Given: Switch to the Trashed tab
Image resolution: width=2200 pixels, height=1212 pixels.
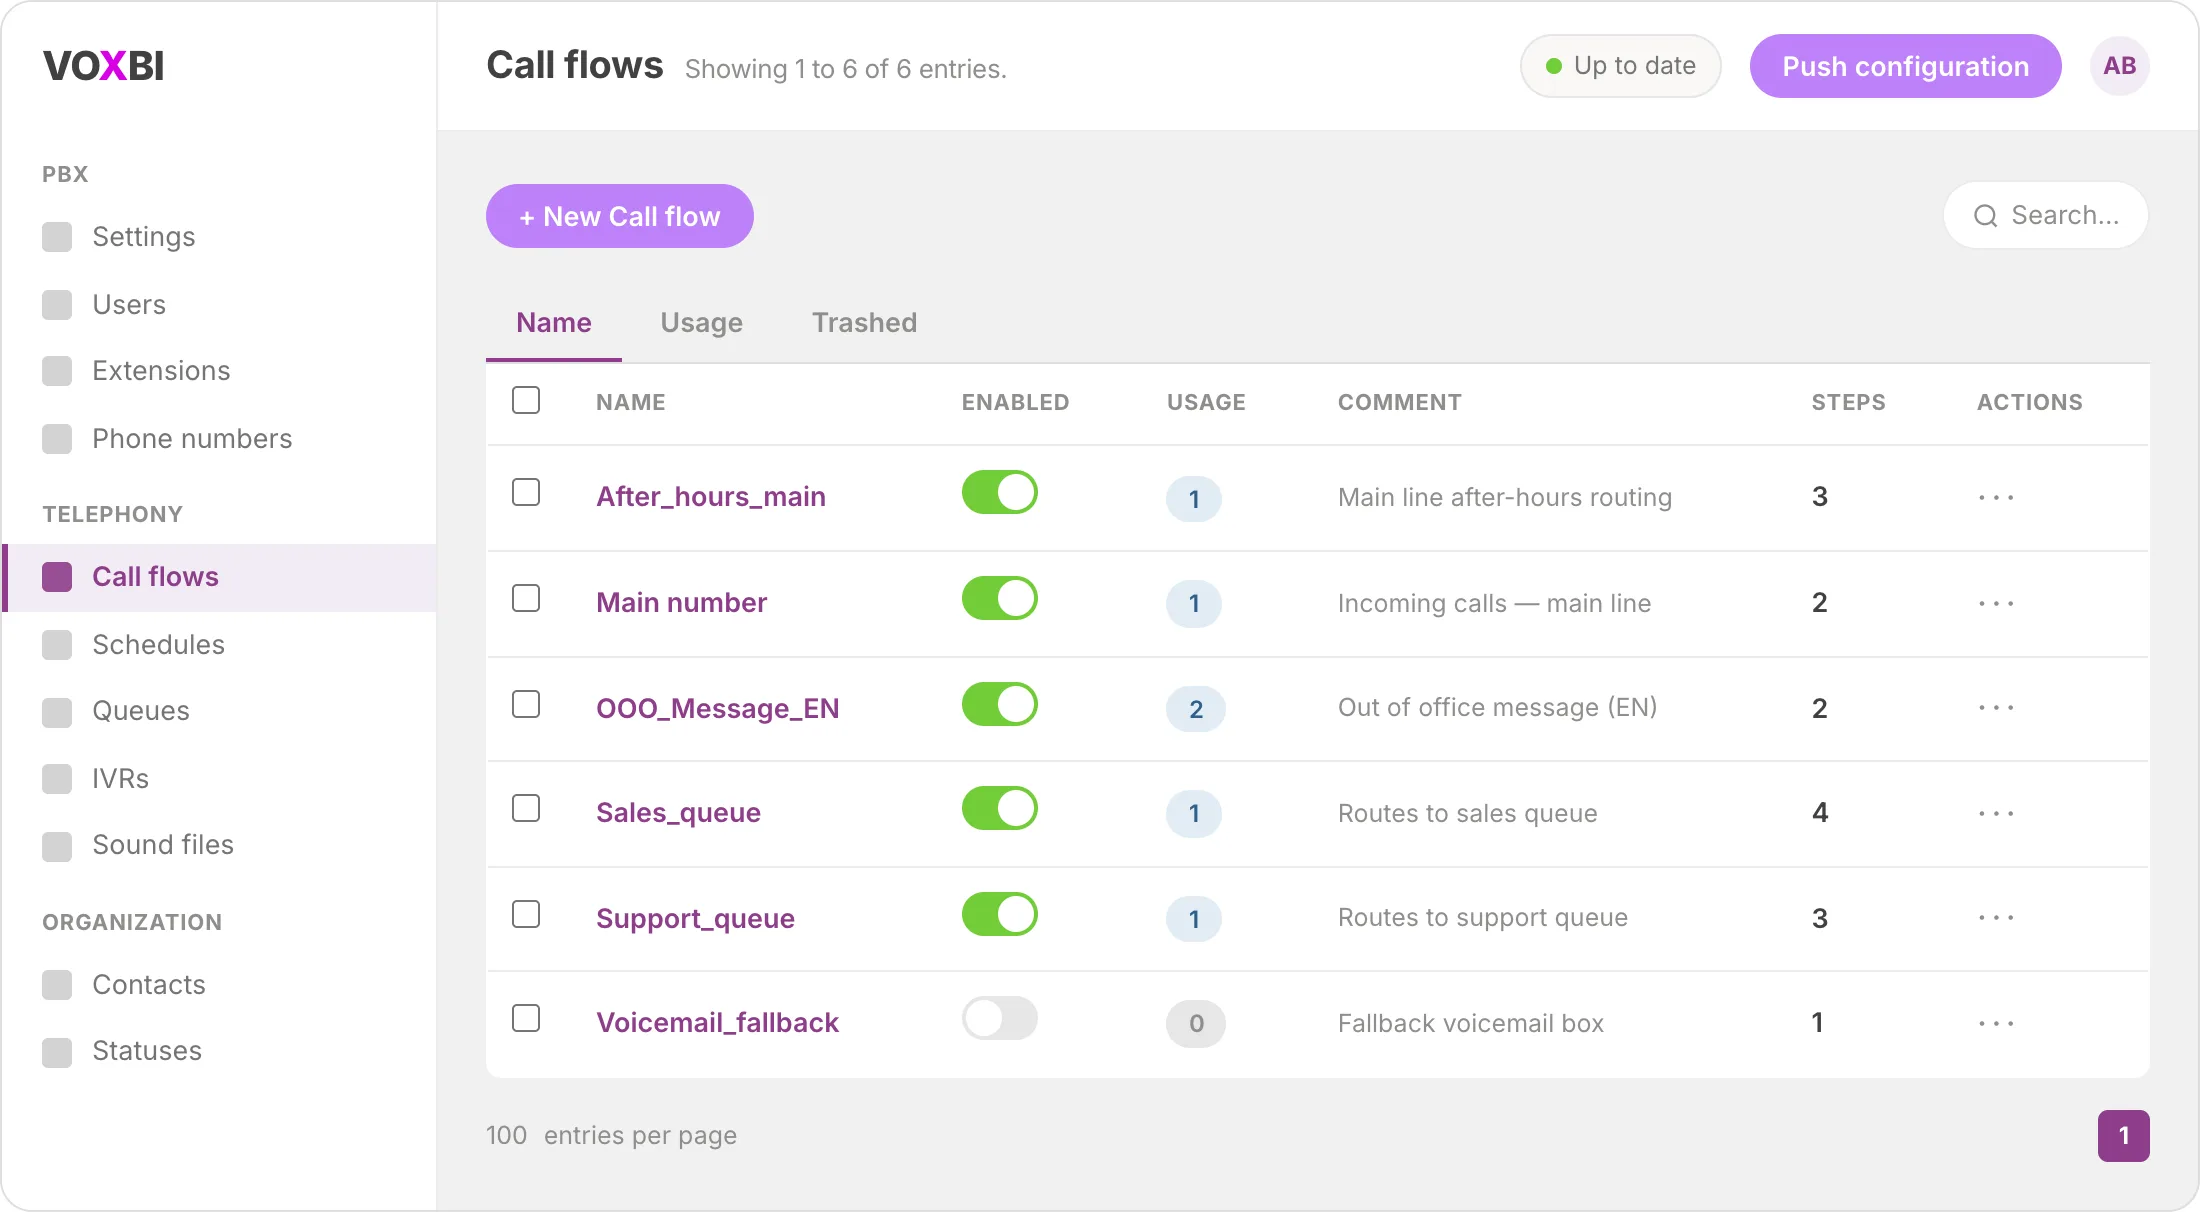Looking at the screenshot, I should coord(864,323).
